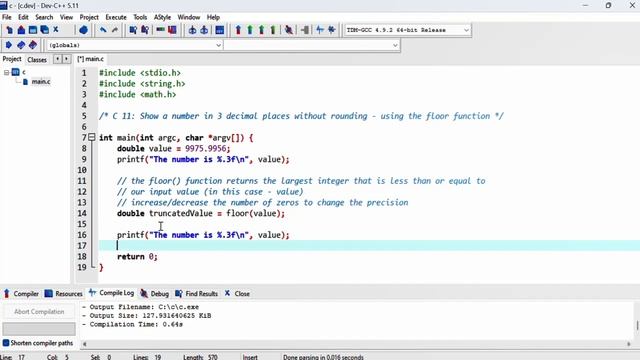Switch to the Project side tab
Viewport: 640px width, 360px height.
tap(12, 59)
